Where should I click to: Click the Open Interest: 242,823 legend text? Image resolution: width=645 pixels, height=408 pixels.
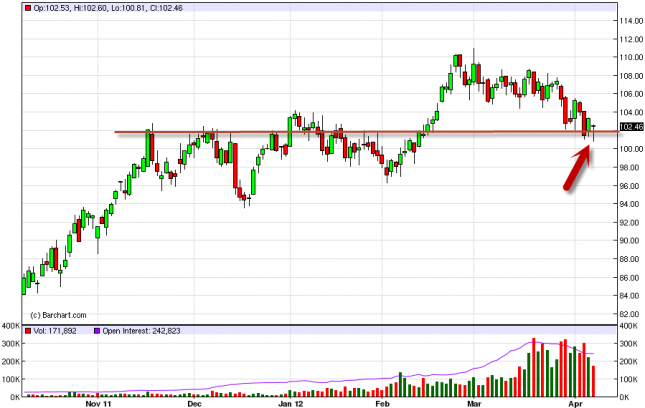point(141,331)
